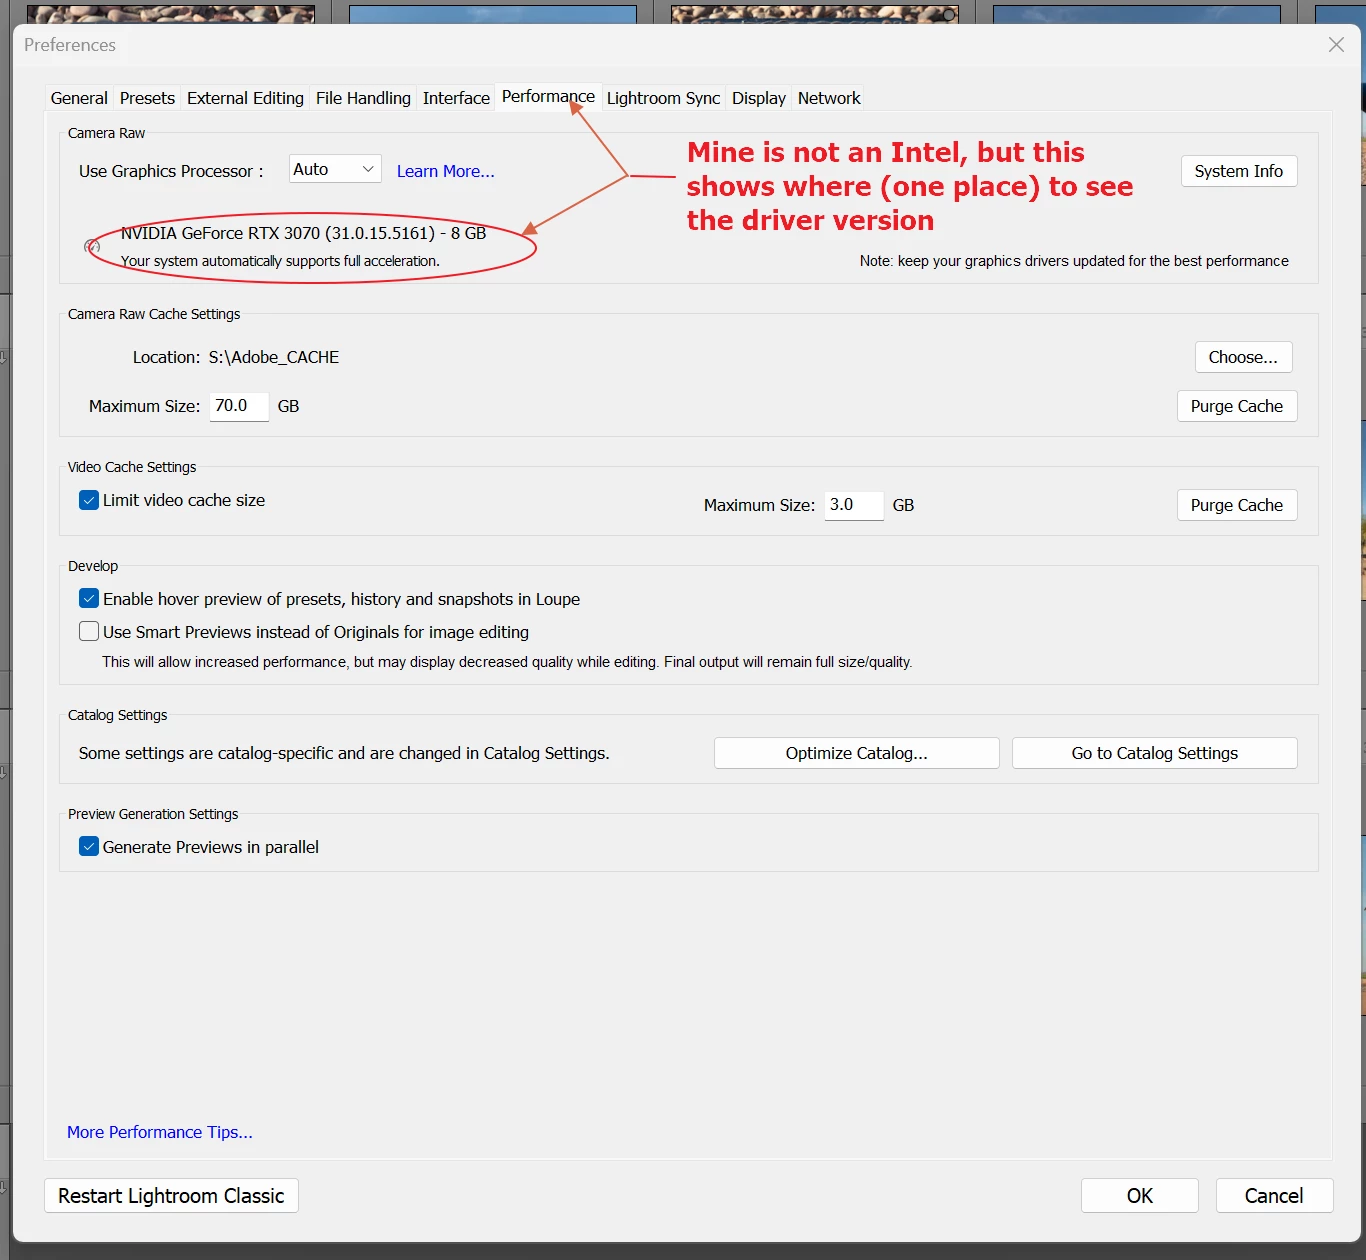Click the Learn More link
The height and width of the screenshot is (1260, 1366).
tap(446, 171)
